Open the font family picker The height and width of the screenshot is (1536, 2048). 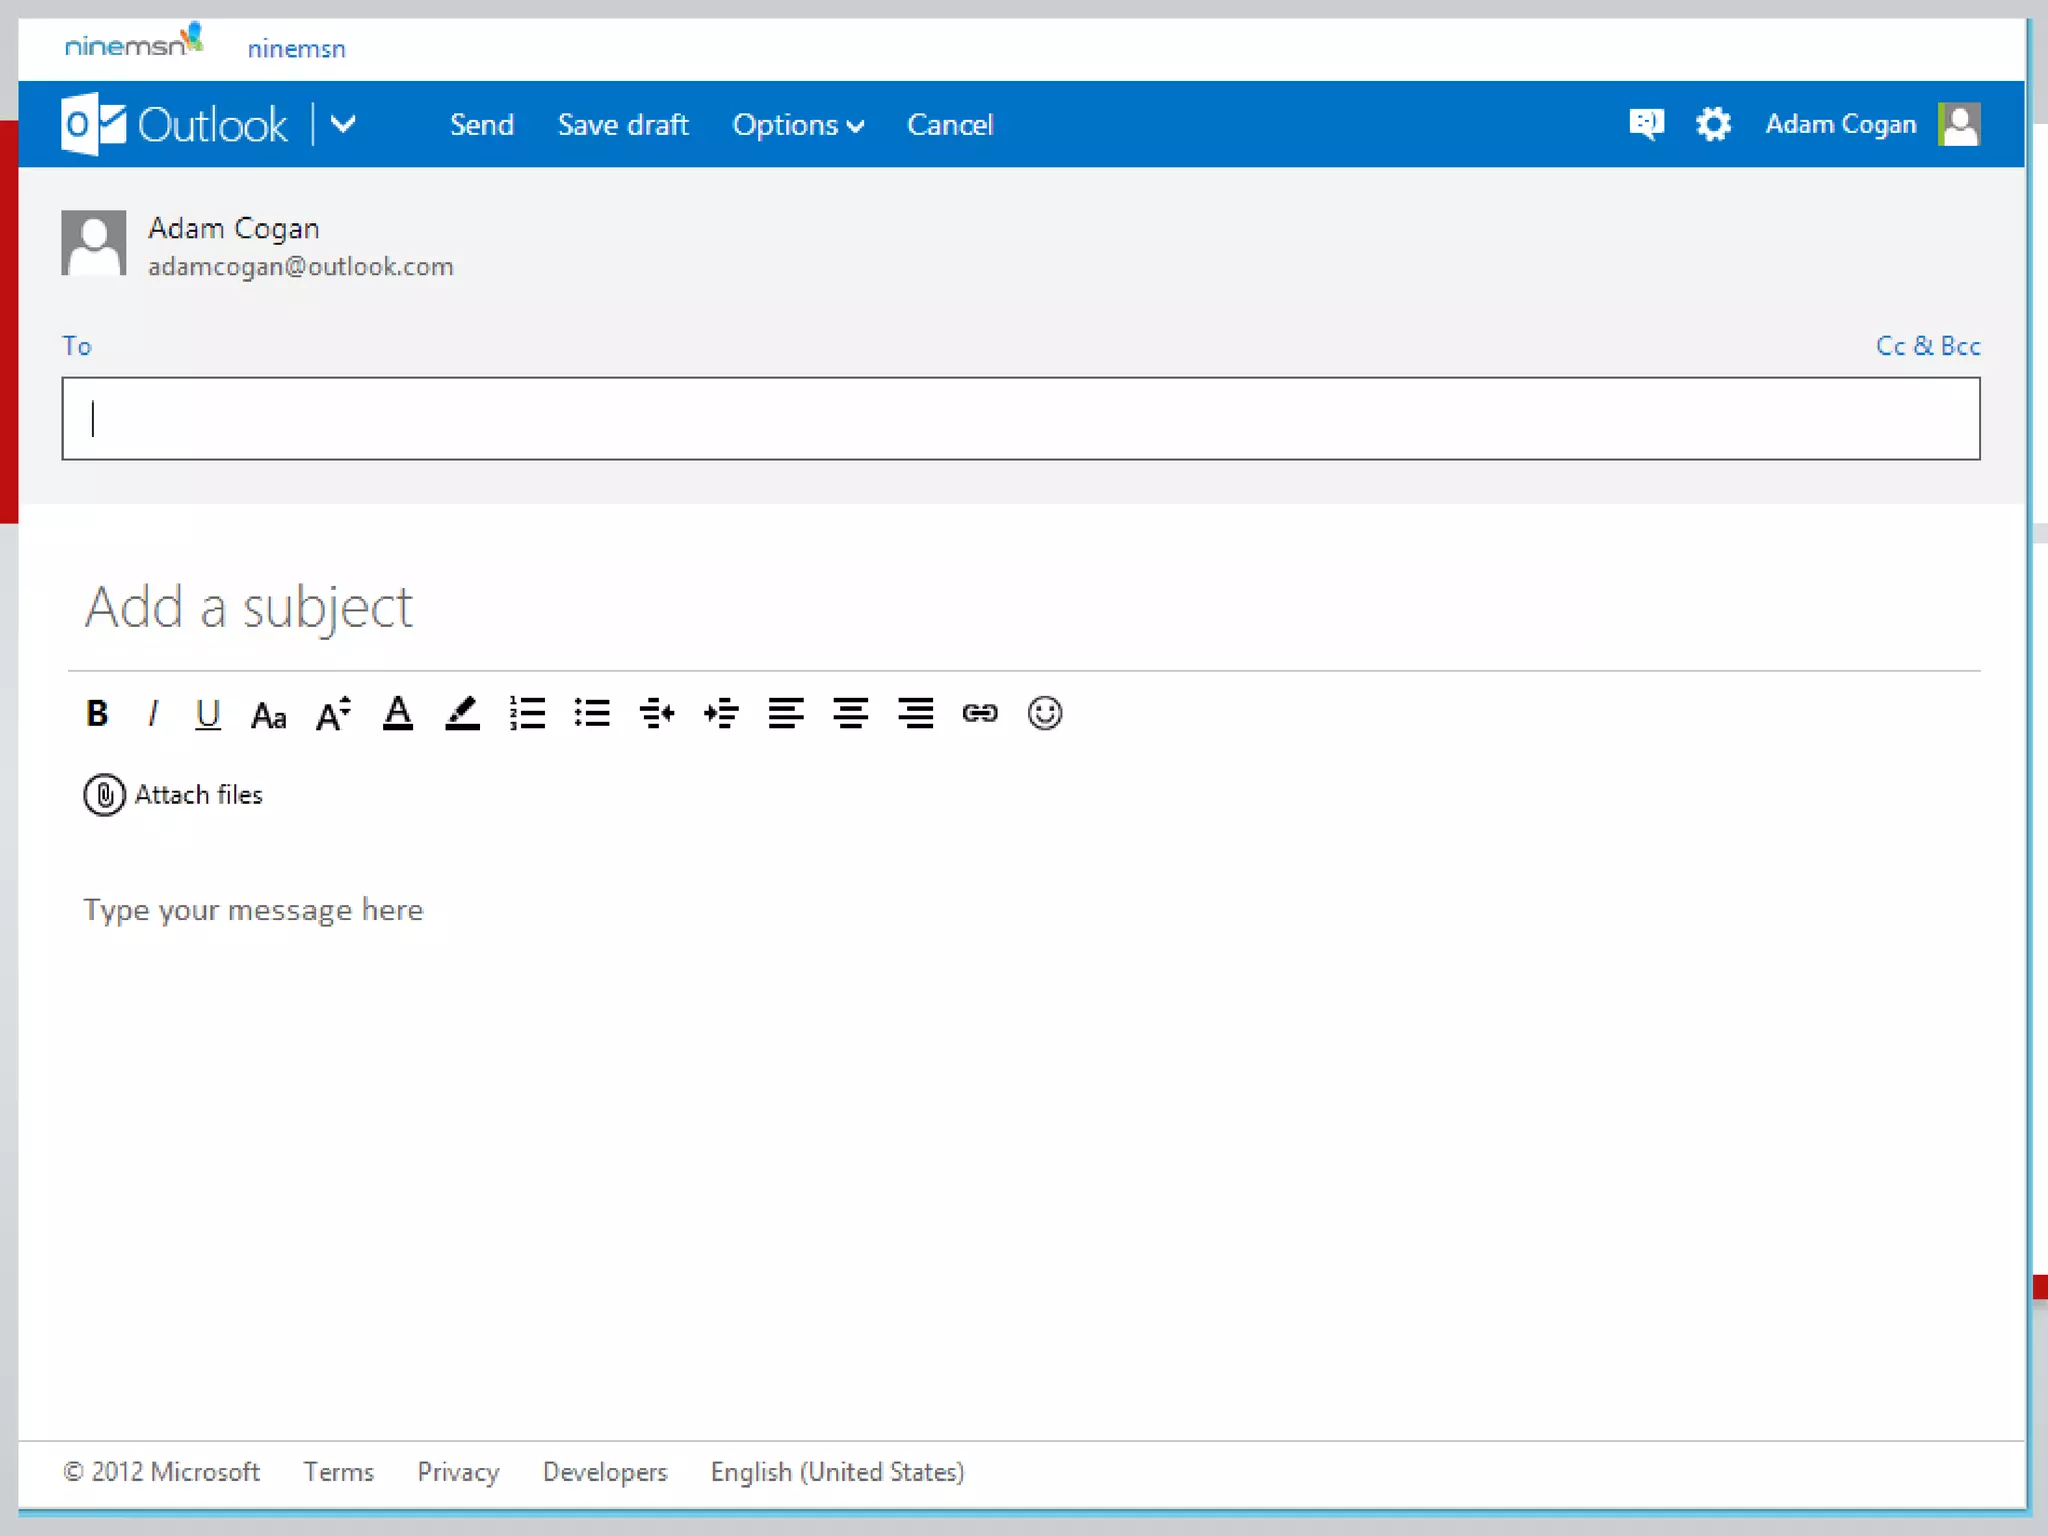(268, 715)
